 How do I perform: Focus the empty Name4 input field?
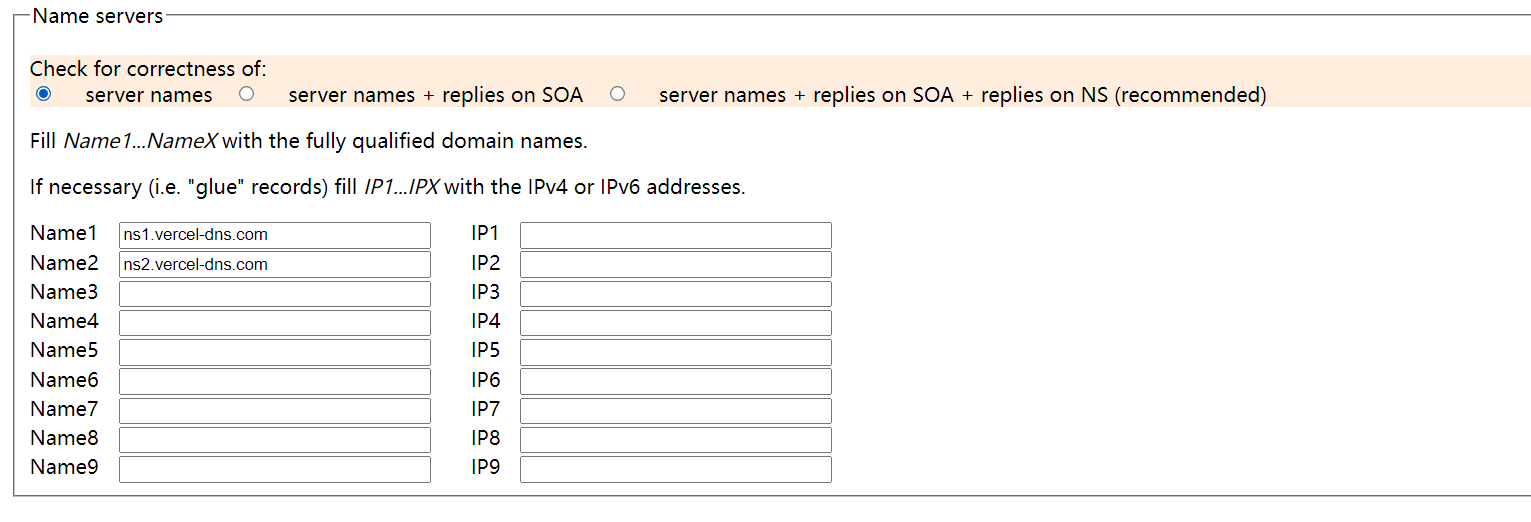coord(274,323)
